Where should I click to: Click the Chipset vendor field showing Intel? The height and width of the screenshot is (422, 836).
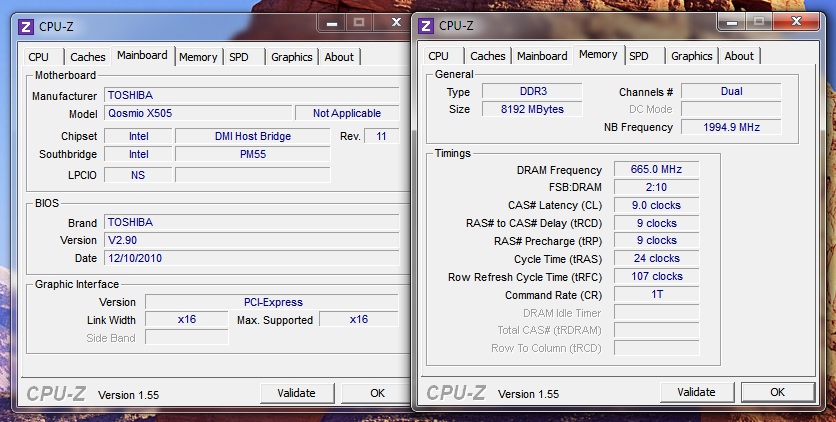(138, 136)
